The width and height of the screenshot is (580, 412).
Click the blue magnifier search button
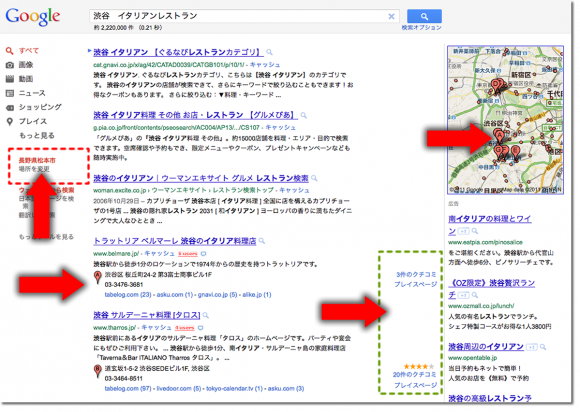(424, 16)
